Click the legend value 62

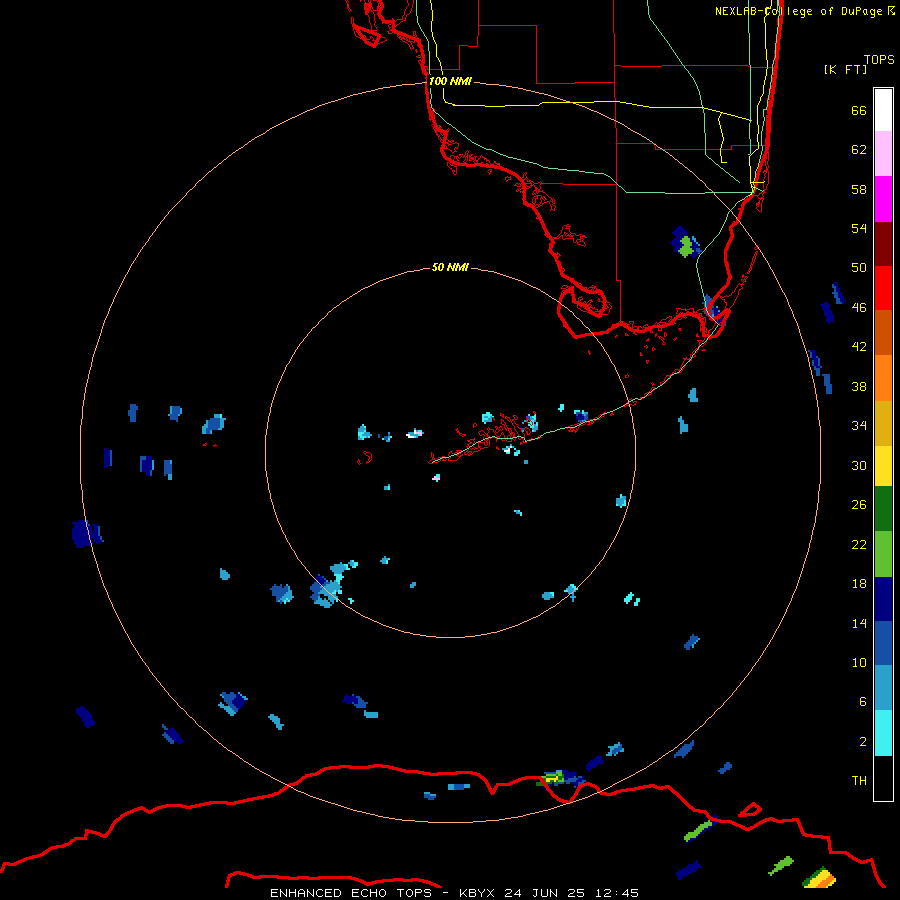pos(859,149)
